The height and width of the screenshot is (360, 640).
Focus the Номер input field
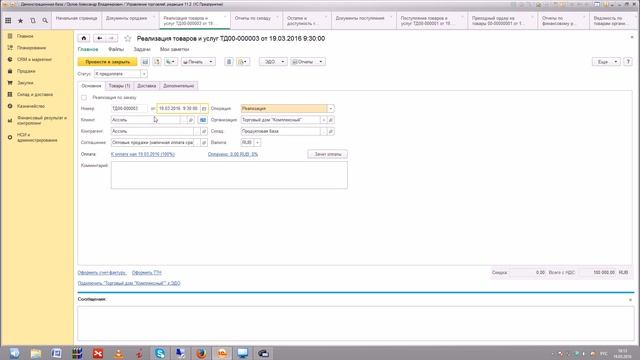[x=129, y=109]
